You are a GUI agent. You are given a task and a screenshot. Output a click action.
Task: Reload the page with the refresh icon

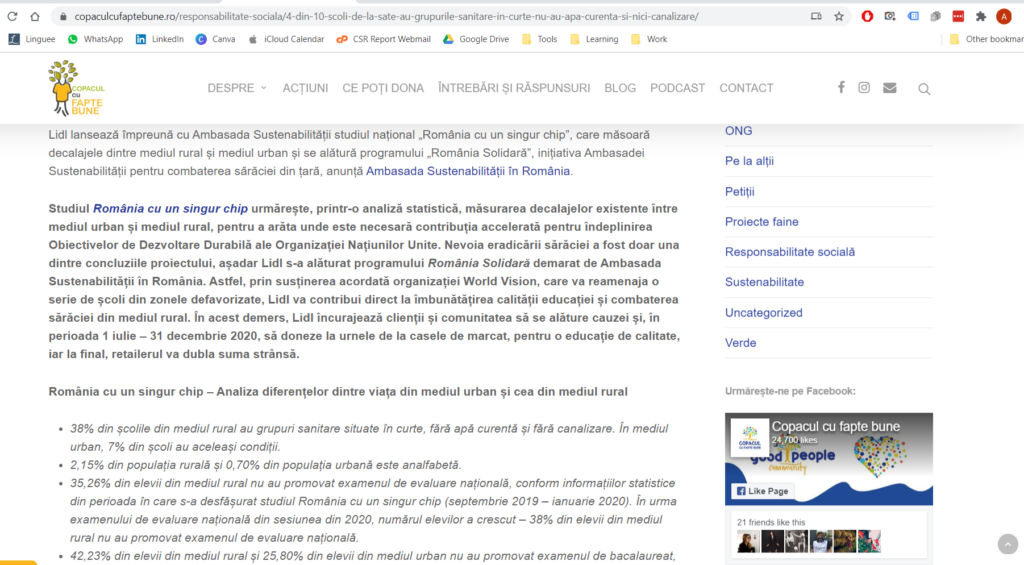(x=12, y=16)
